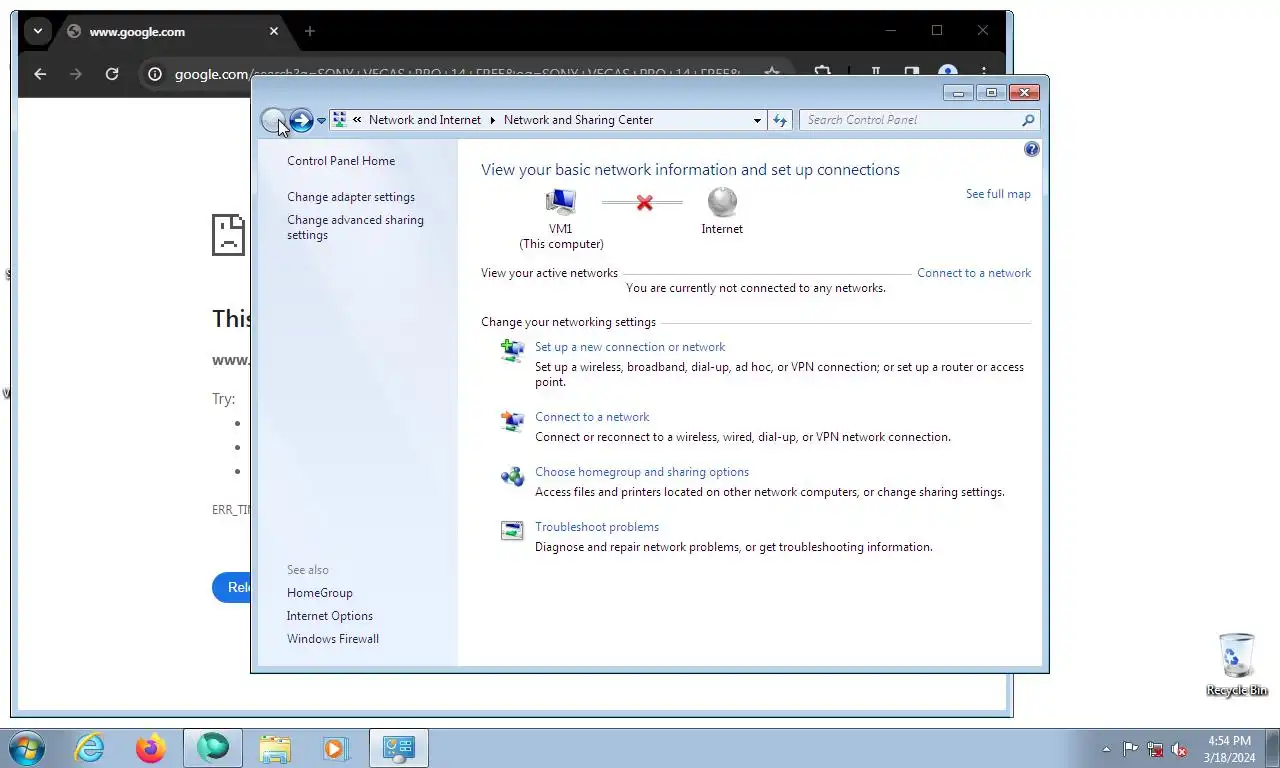1280x768 pixels.
Task: Click Connect to a network beside active networks
Action: 974,273
